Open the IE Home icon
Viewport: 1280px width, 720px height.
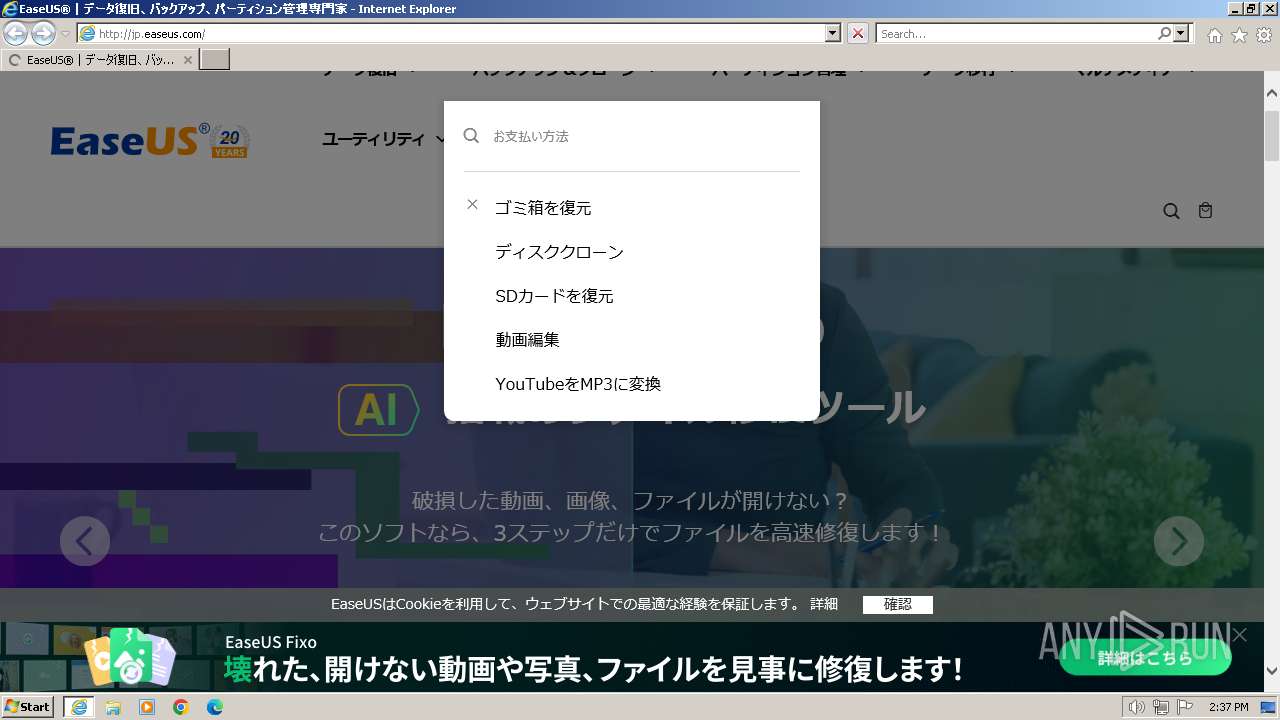coord(1214,35)
